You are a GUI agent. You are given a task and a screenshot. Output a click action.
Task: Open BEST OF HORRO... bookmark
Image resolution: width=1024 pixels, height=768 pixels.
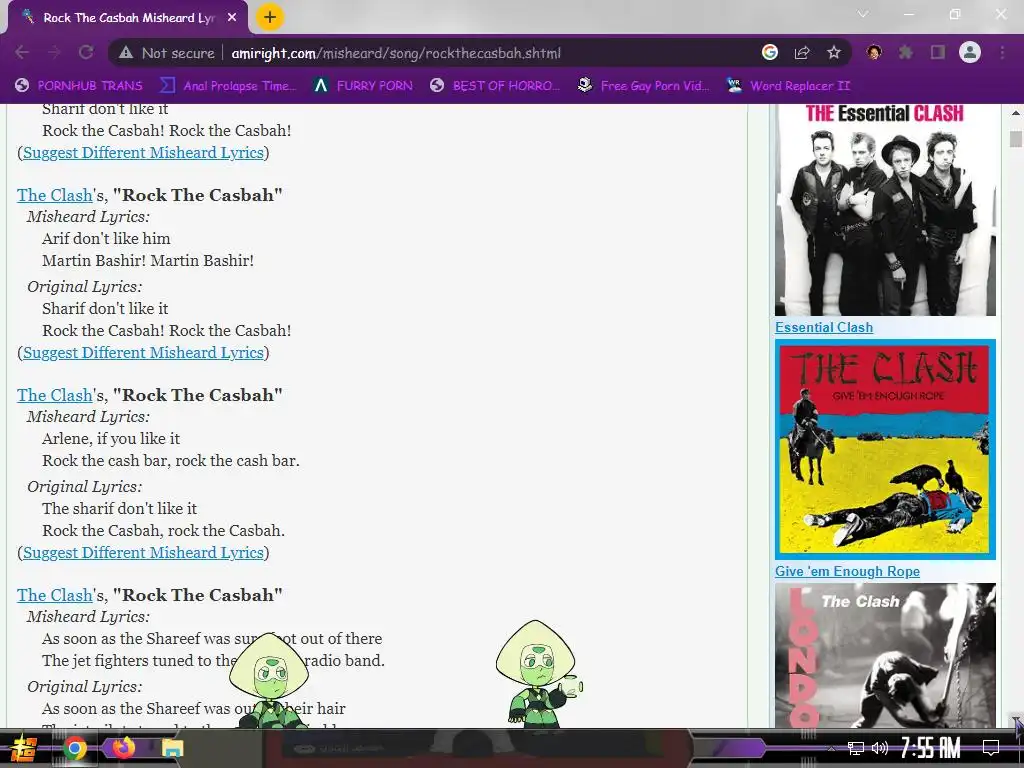[495, 86]
